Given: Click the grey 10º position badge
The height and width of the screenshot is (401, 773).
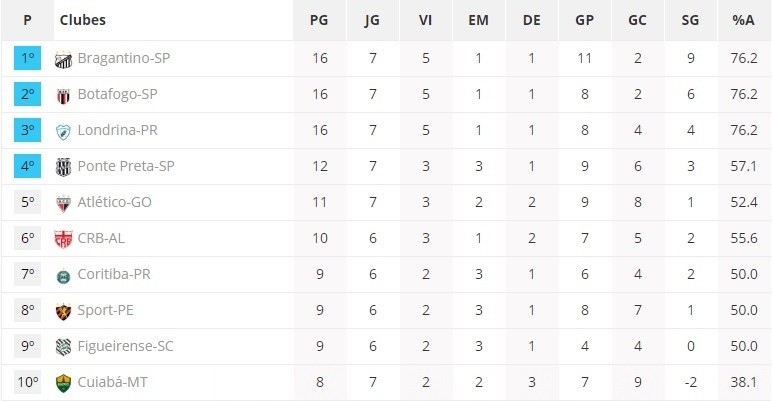Looking at the screenshot, I should point(28,382).
